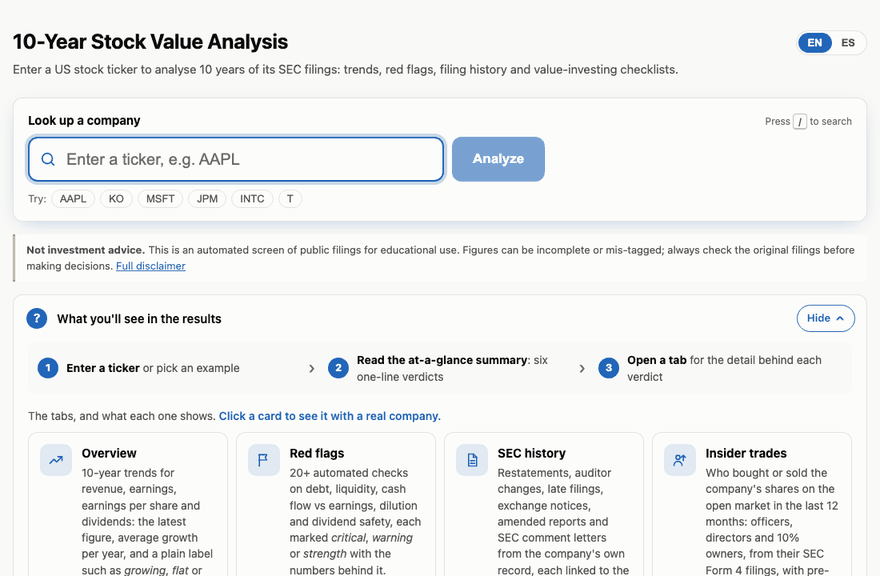Image resolution: width=880 pixels, height=576 pixels.
Task: Click the step 2 numbered circle
Action: coord(338,368)
